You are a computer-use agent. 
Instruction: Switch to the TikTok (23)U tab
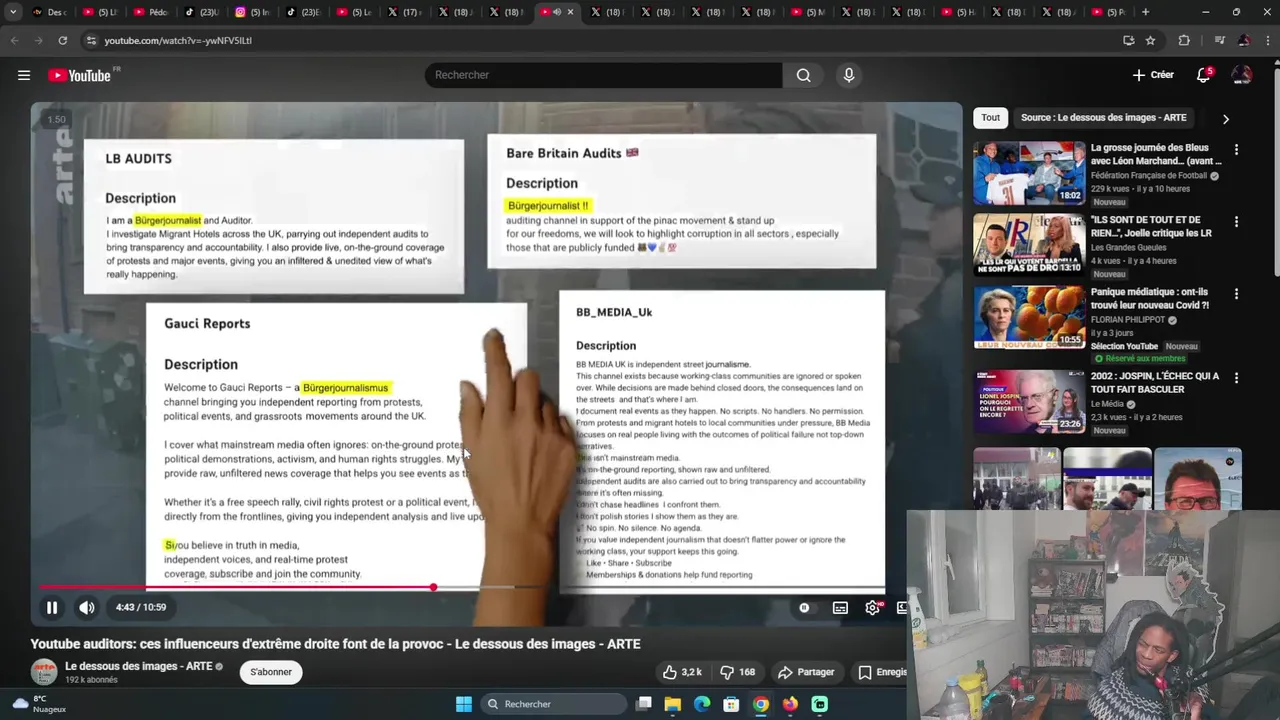pos(202,12)
